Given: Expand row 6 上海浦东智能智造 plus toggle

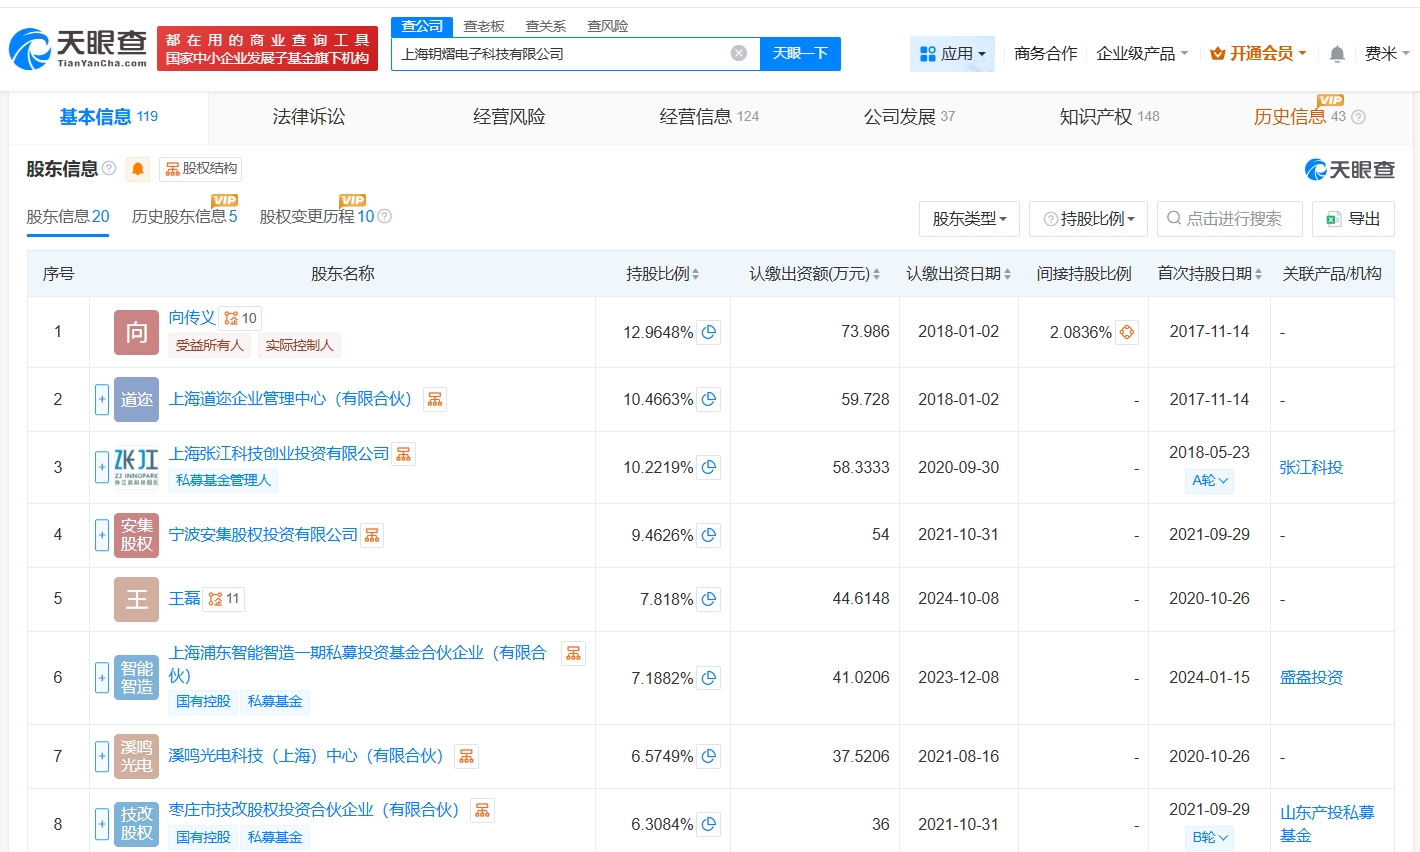Looking at the screenshot, I should coord(102,678).
